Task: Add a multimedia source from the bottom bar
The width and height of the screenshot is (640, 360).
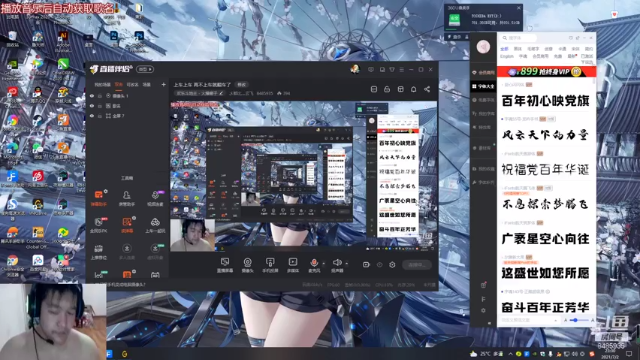Action: (293, 265)
